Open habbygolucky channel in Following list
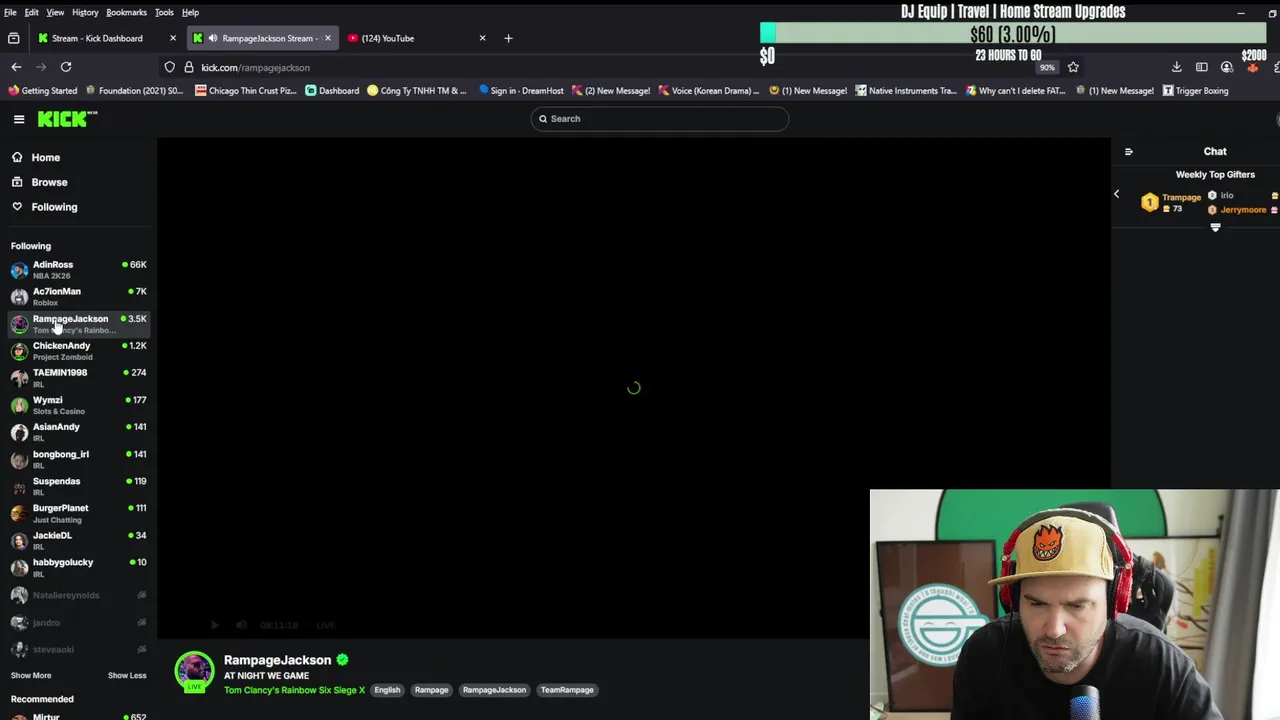The width and height of the screenshot is (1280, 720). point(78,567)
